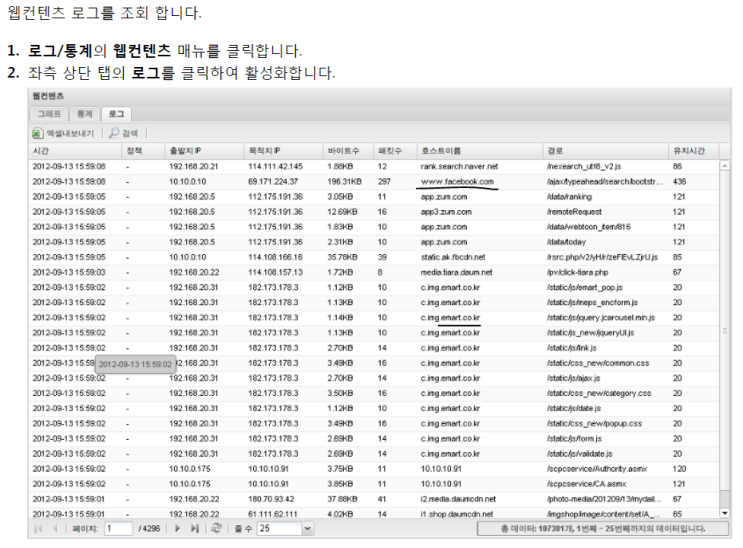Click path /static/js/validate.js cell
The height and width of the screenshot is (548, 743).
tap(579, 454)
